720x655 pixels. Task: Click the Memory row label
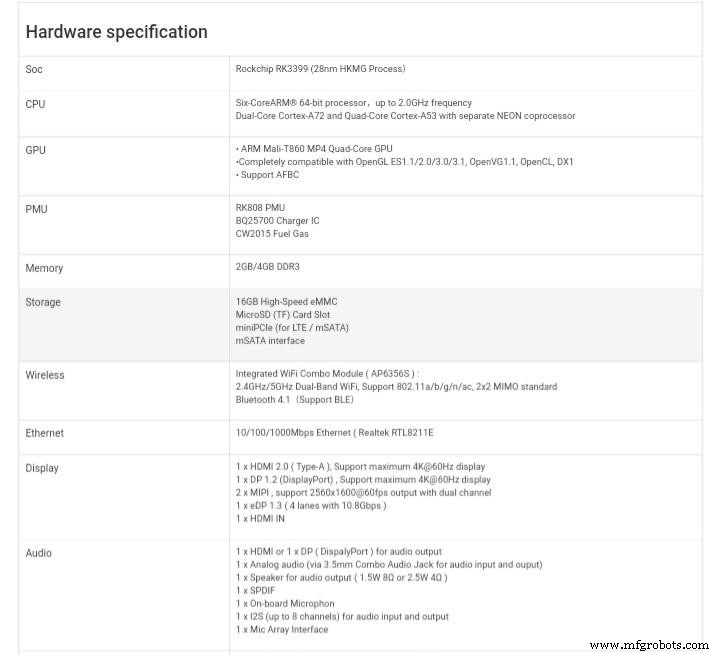44,268
